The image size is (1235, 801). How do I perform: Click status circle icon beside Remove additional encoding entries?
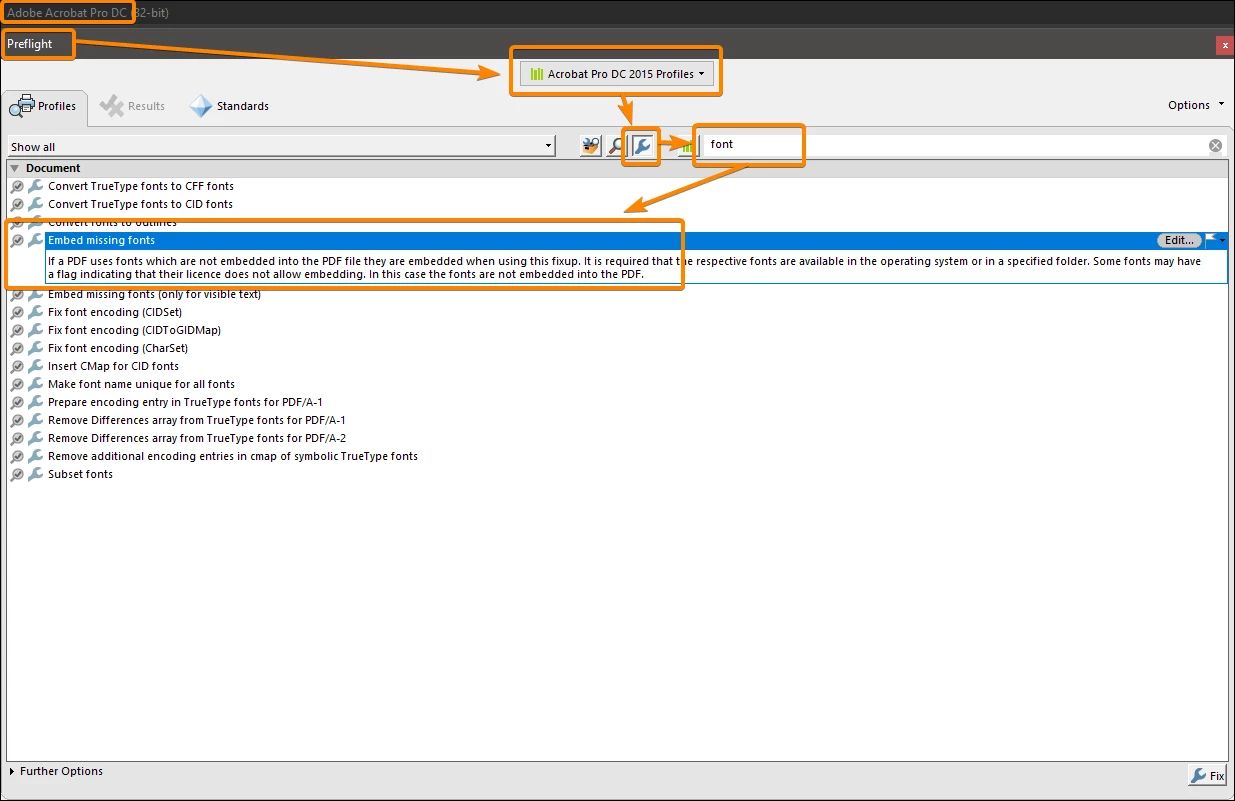17,456
